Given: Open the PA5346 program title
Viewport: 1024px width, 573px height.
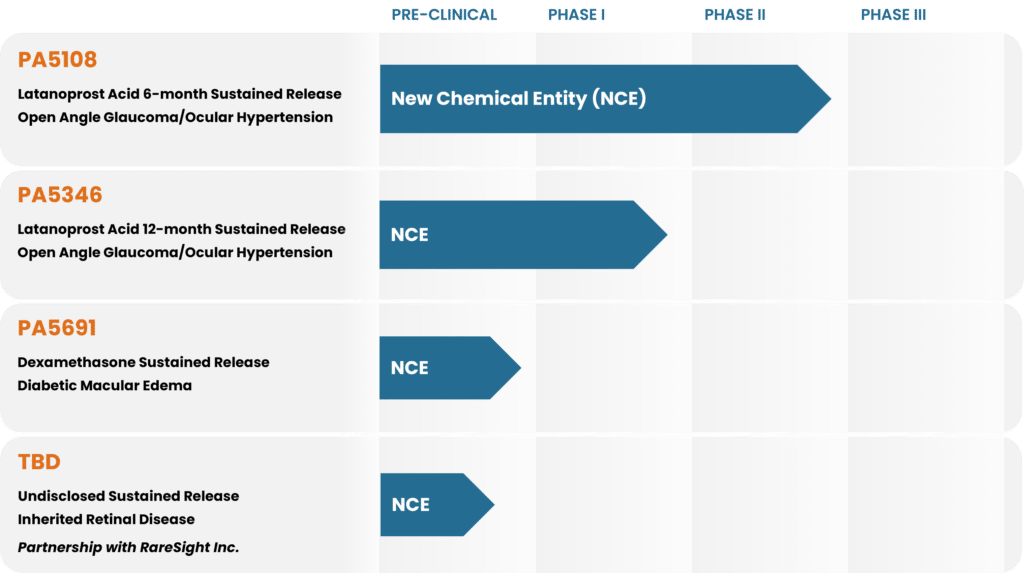Looking at the screenshot, I should pyautogui.click(x=60, y=195).
